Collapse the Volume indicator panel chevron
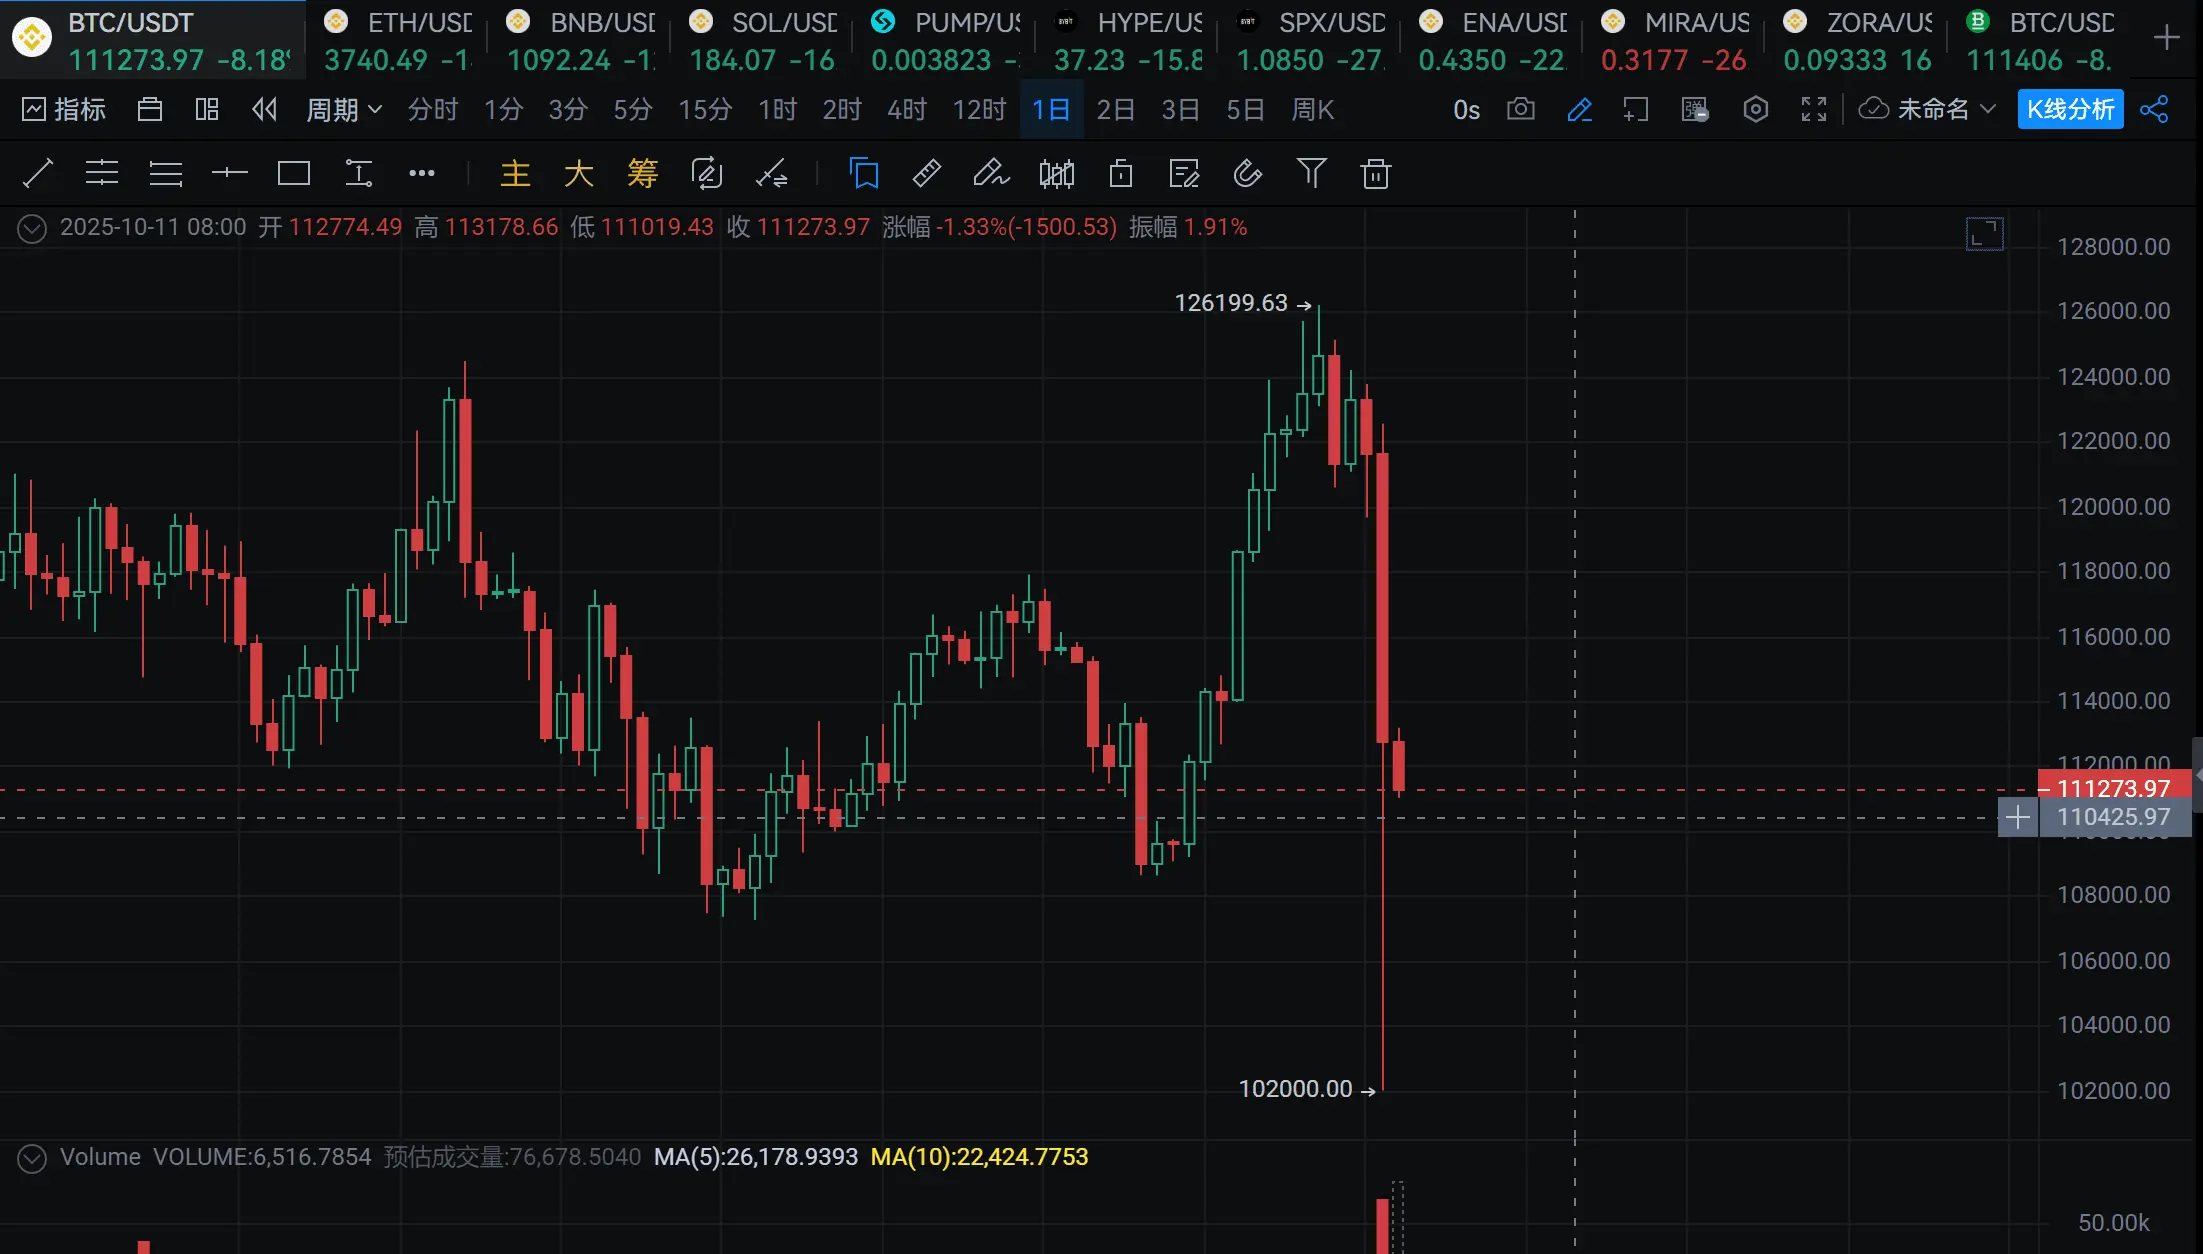 pyautogui.click(x=32, y=1158)
